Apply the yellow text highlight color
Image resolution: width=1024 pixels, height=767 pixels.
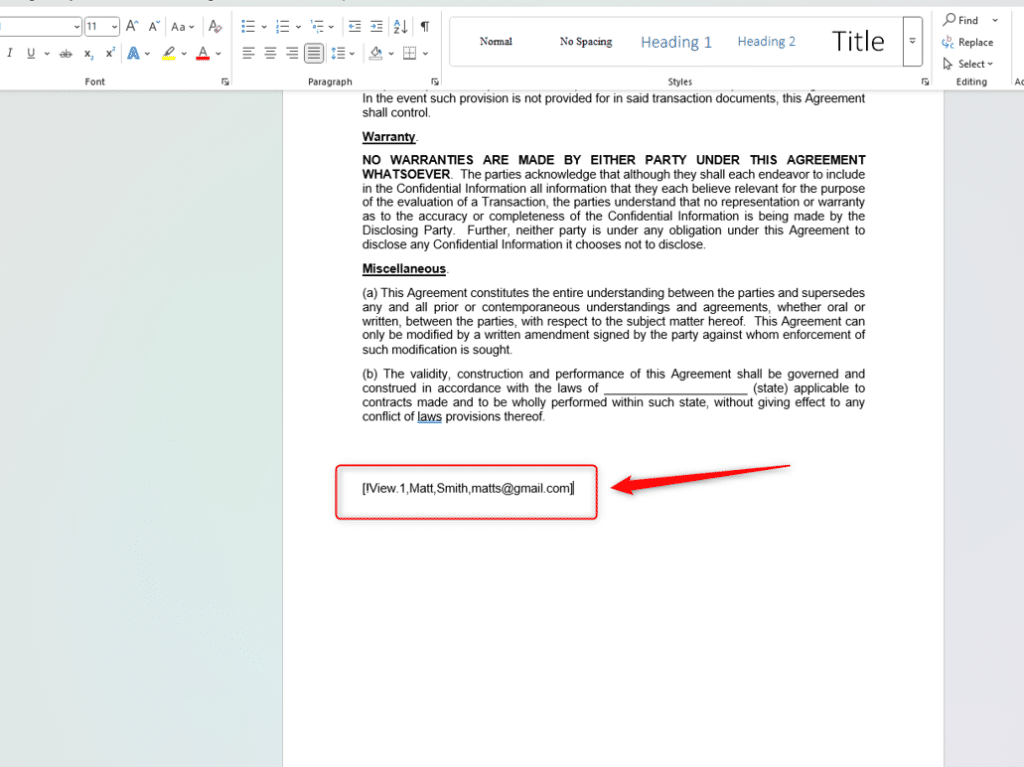click(168, 53)
